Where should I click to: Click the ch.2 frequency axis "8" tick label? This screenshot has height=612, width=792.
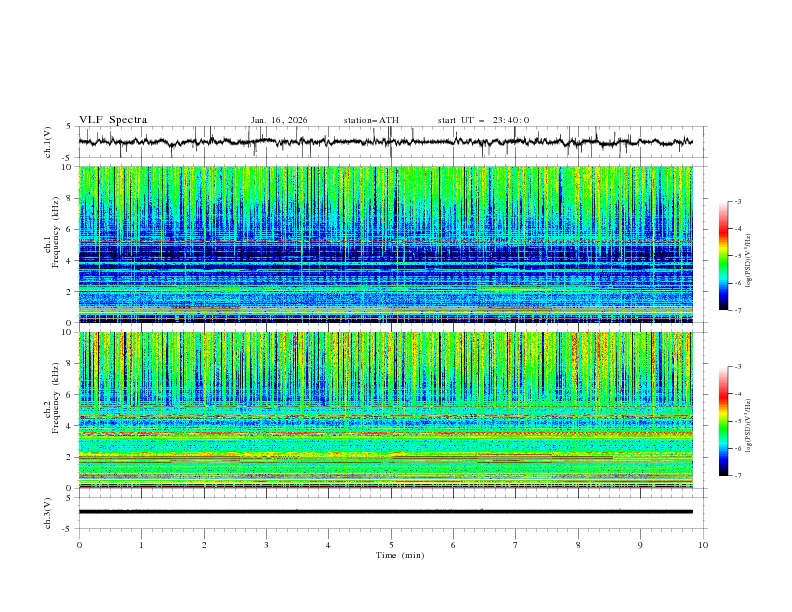70,364
